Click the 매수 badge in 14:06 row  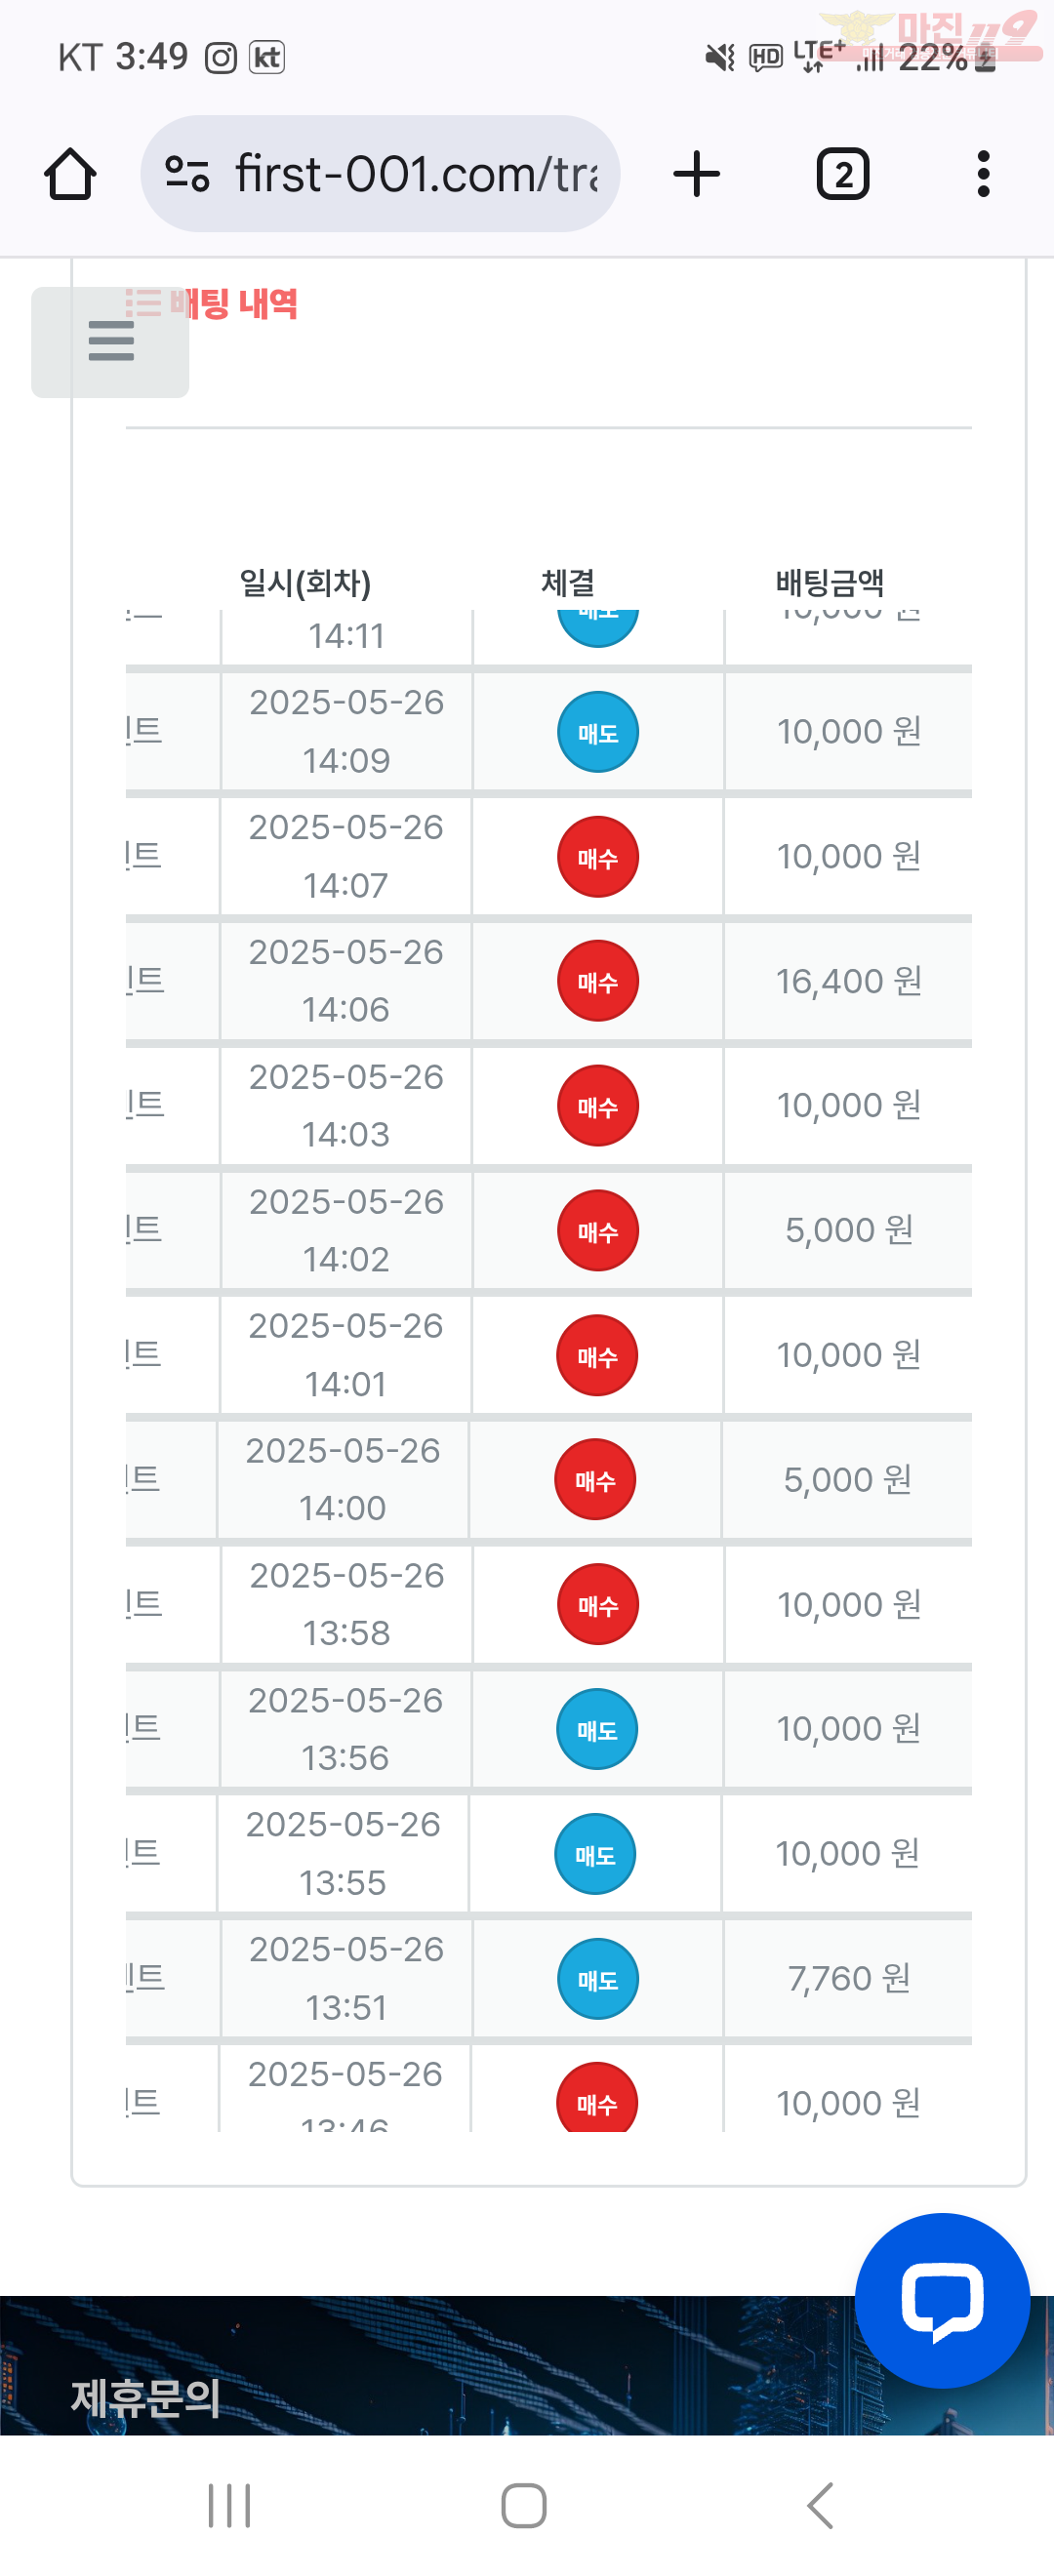(598, 981)
